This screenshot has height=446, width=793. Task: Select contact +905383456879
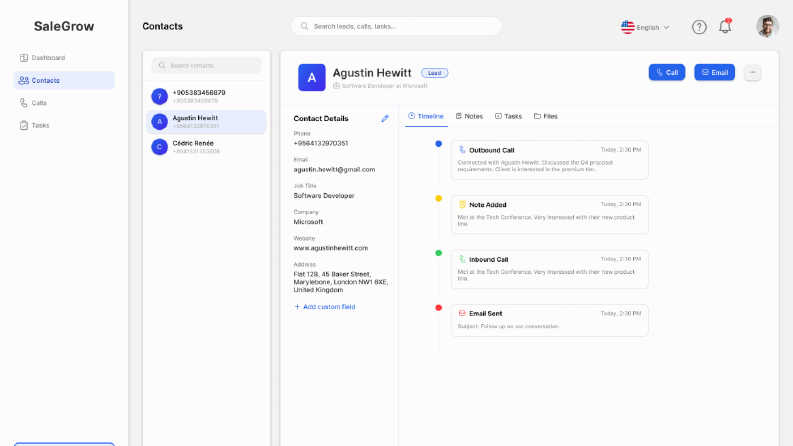click(x=206, y=96)
